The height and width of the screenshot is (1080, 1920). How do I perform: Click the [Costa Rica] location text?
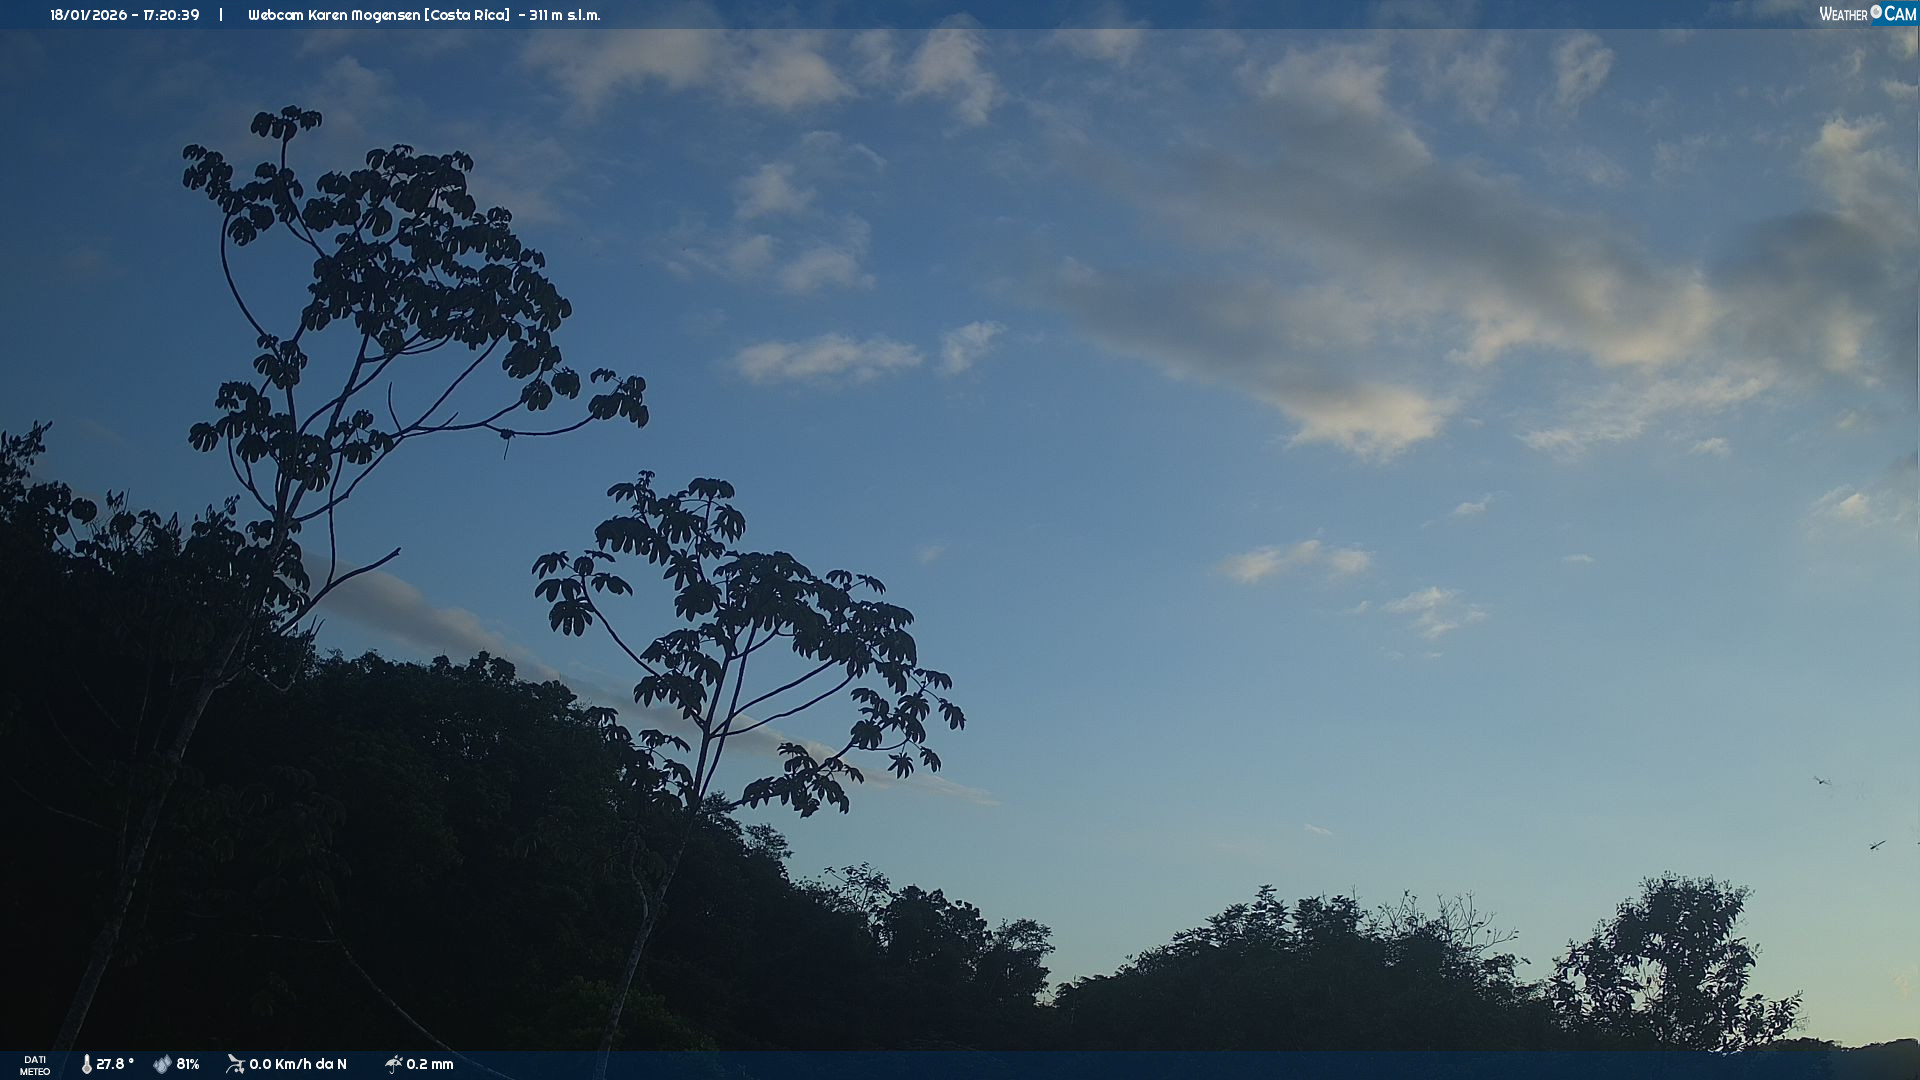[466, 15]
